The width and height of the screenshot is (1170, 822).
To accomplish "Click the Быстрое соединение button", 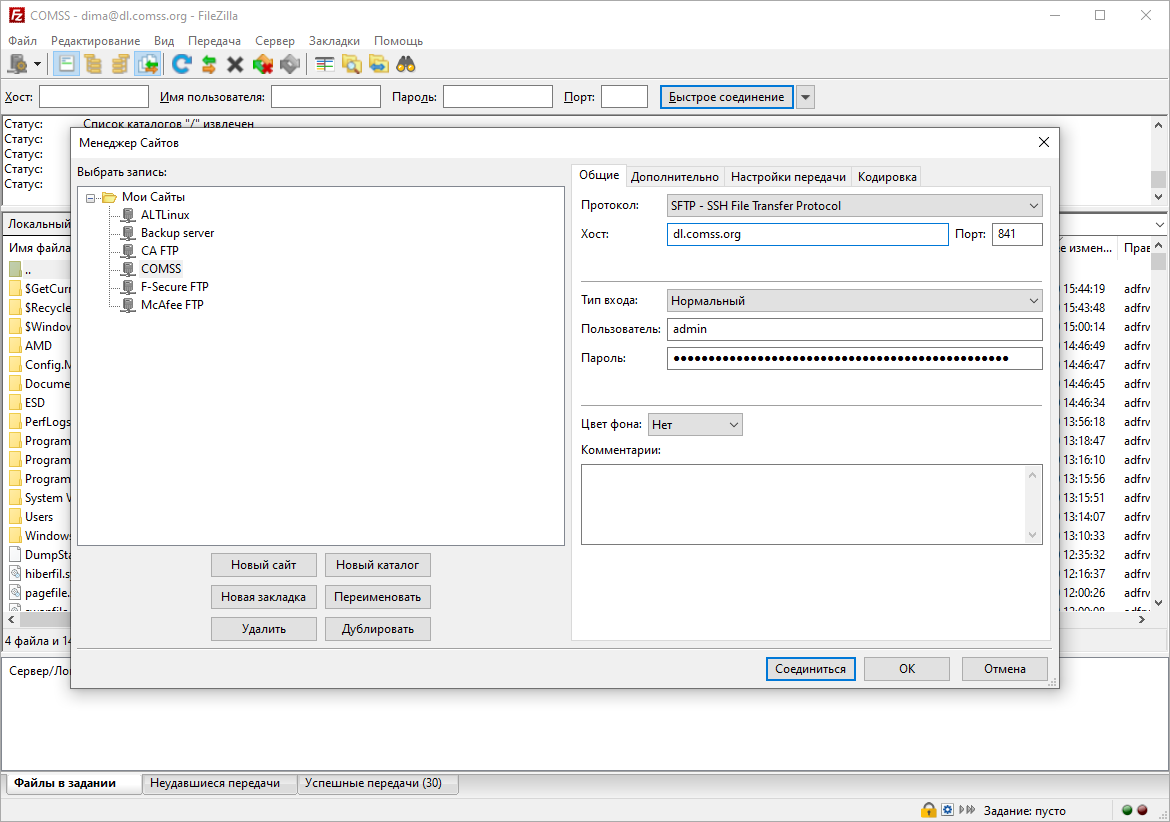I will tap(727, 97).
